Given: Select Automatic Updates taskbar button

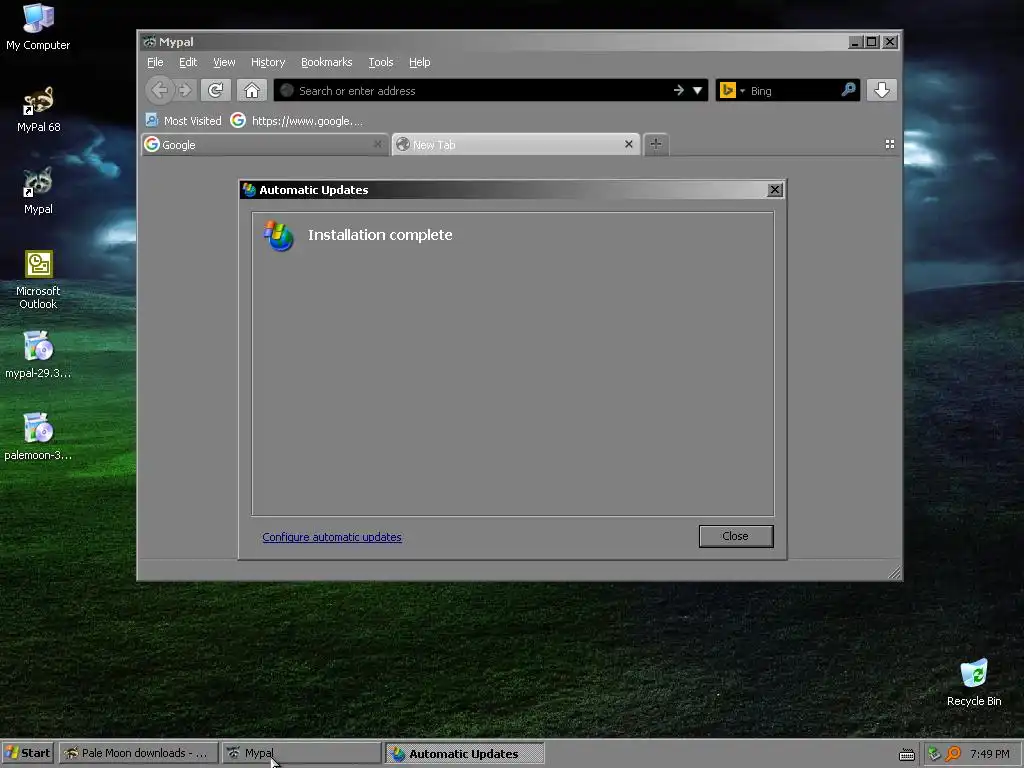Looking at the screenshot, I should coord(464,754).
